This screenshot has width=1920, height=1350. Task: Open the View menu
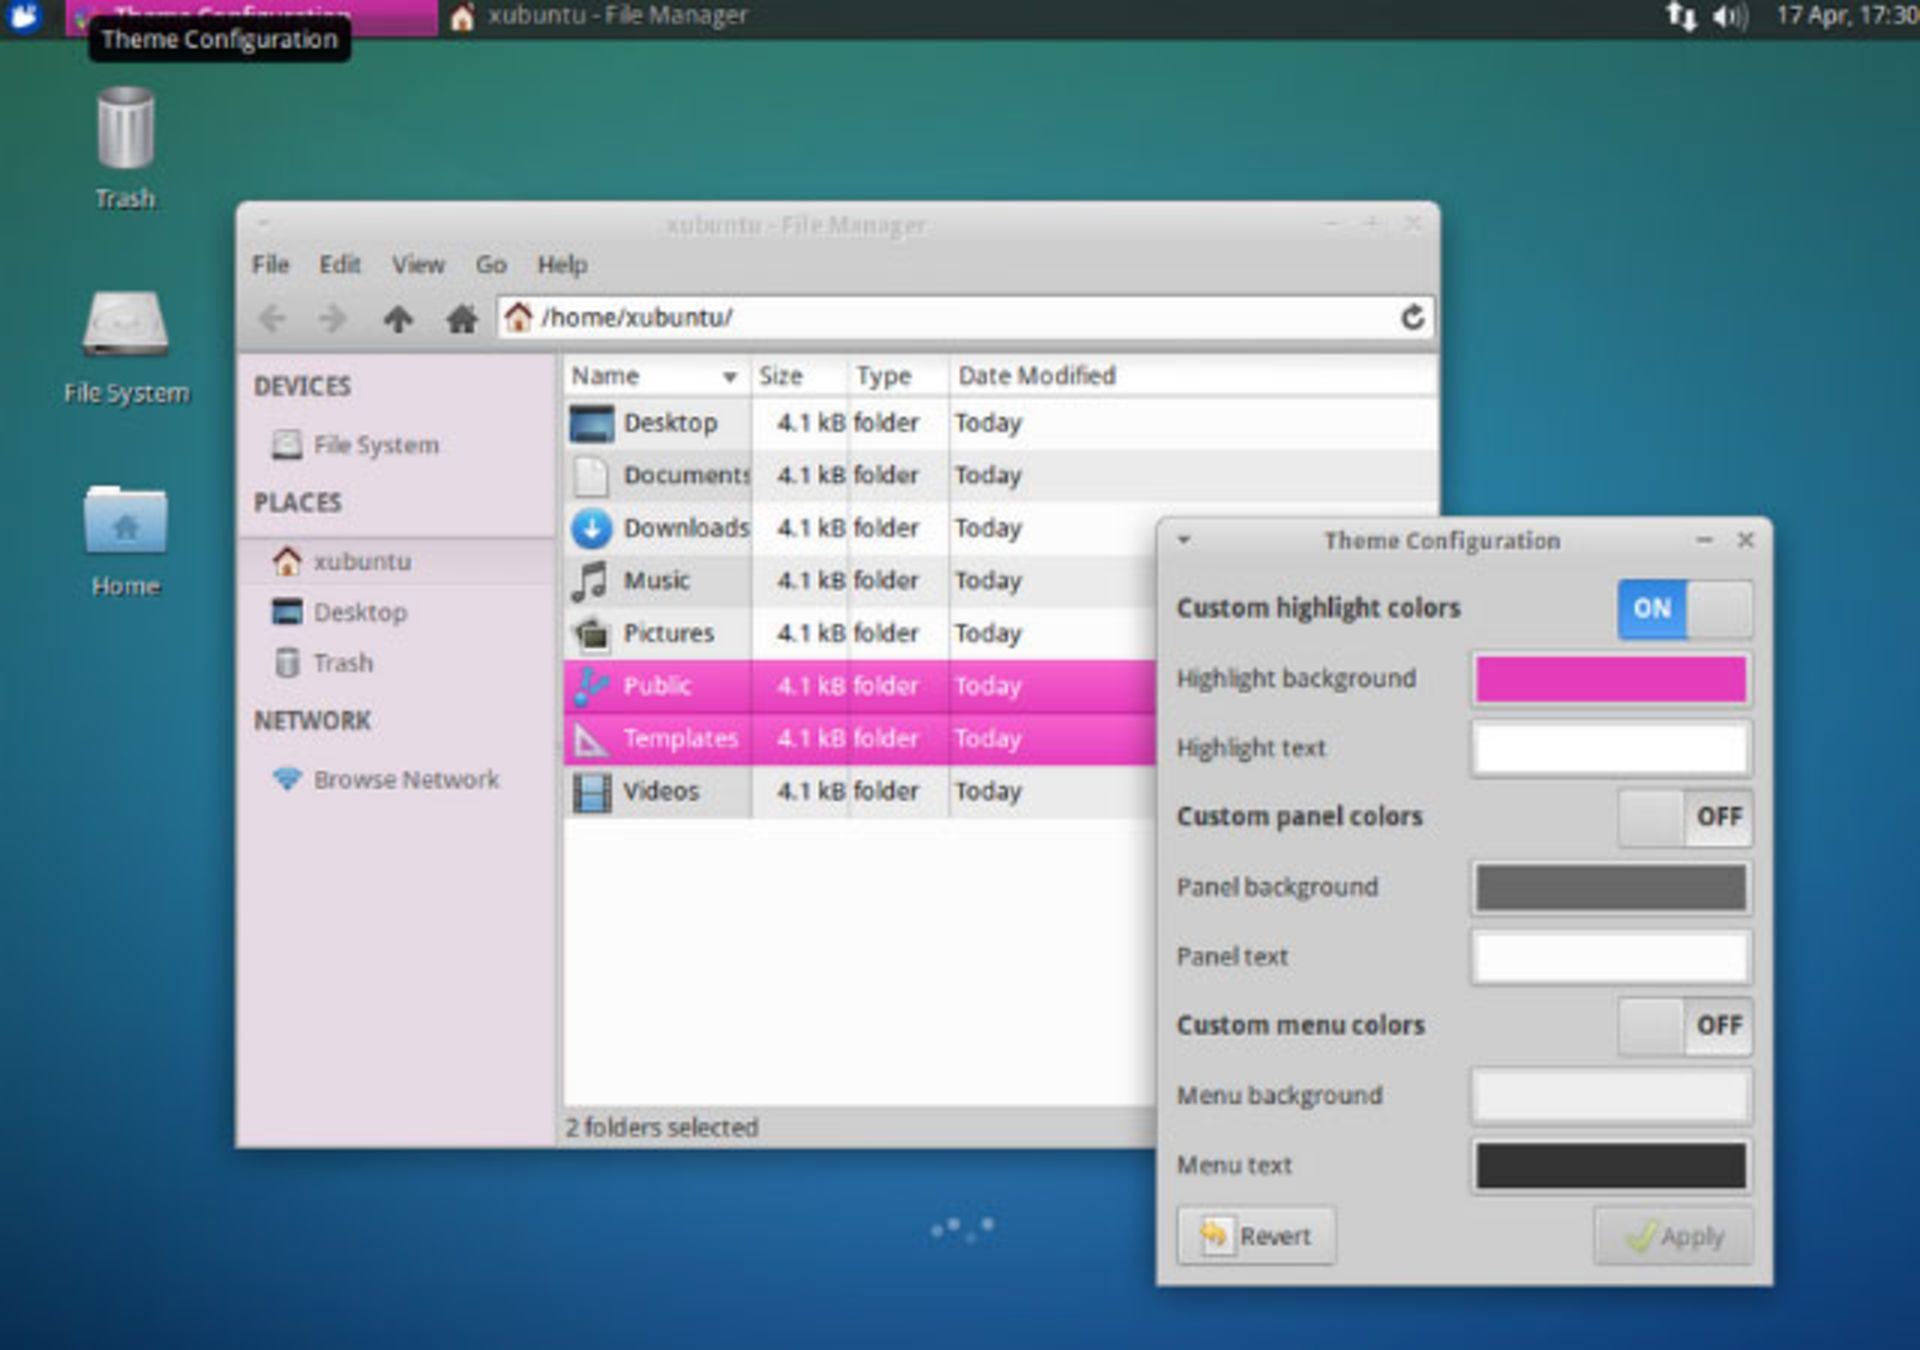click(x=417, y=265)
